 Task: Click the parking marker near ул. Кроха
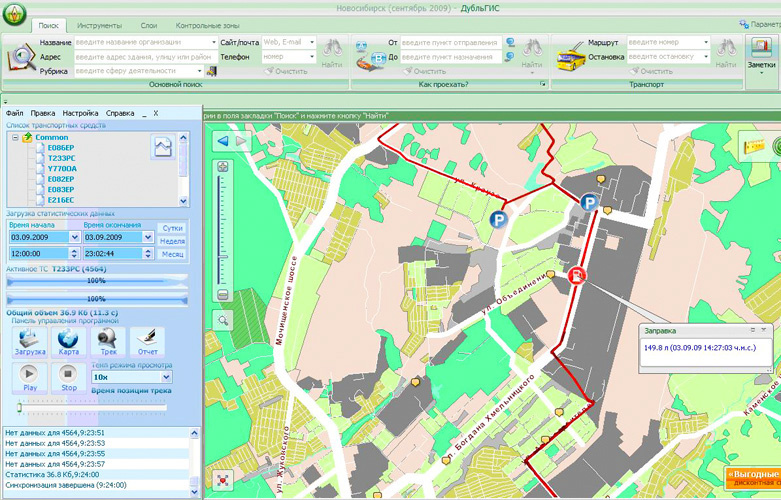click(498, 219)
